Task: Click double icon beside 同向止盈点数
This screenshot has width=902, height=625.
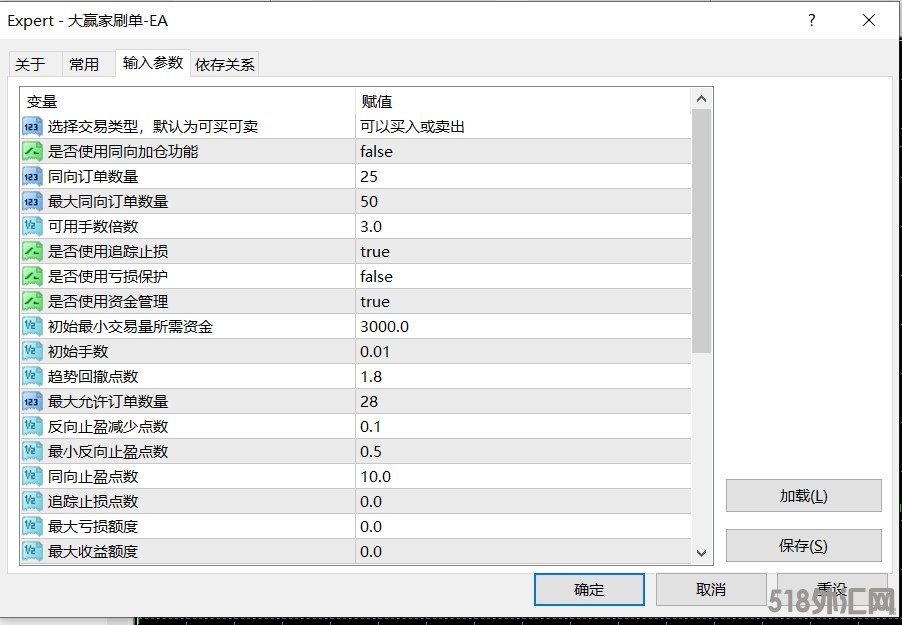Action: pyautogui.click(x=32, y=477)
